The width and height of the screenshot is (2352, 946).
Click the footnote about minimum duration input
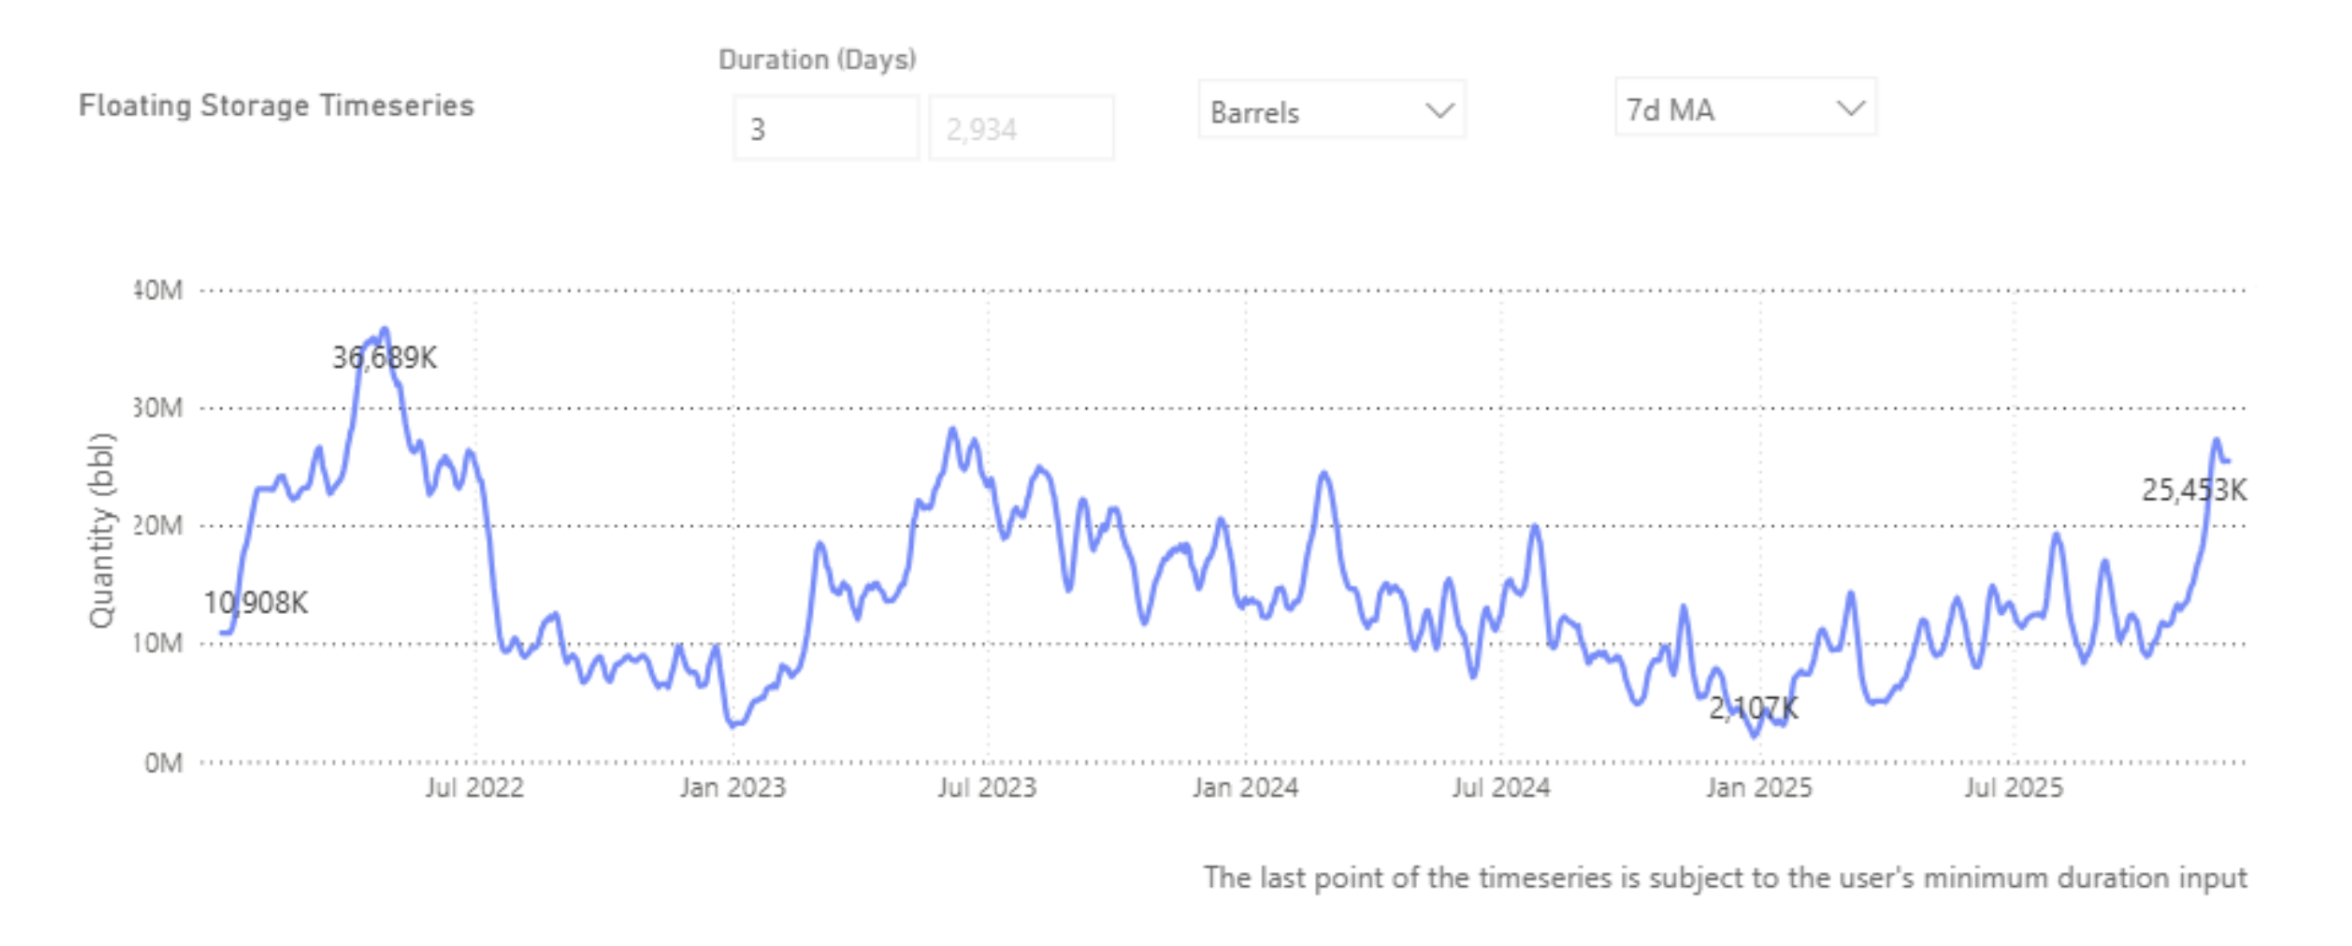tap(1725, 878)
